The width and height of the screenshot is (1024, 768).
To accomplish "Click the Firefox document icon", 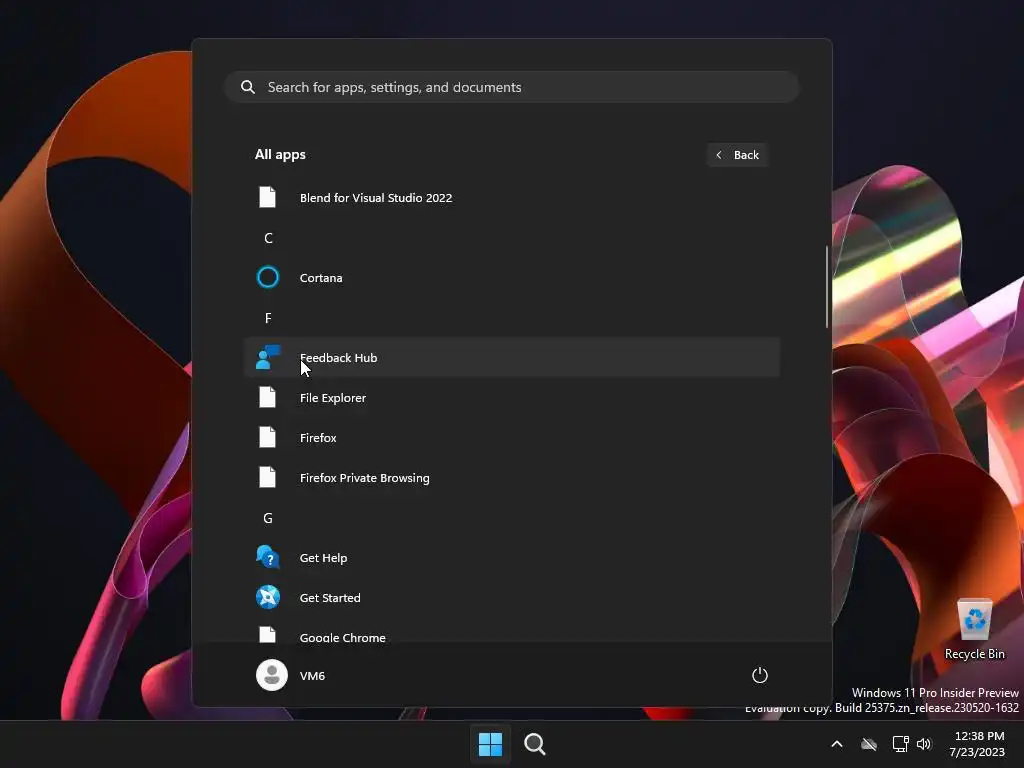I will click(x=267, y=437).
